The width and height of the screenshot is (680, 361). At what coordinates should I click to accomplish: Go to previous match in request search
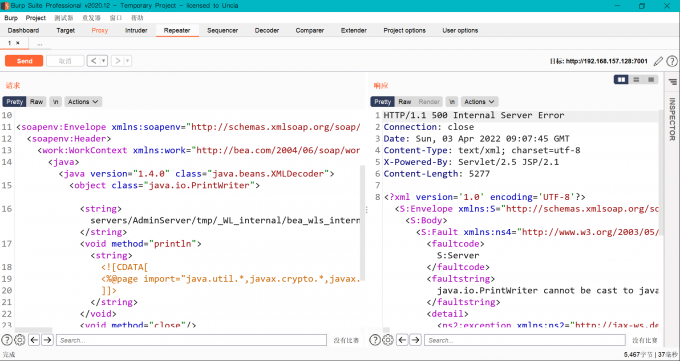pyautogui.click(x=34, y=340)
